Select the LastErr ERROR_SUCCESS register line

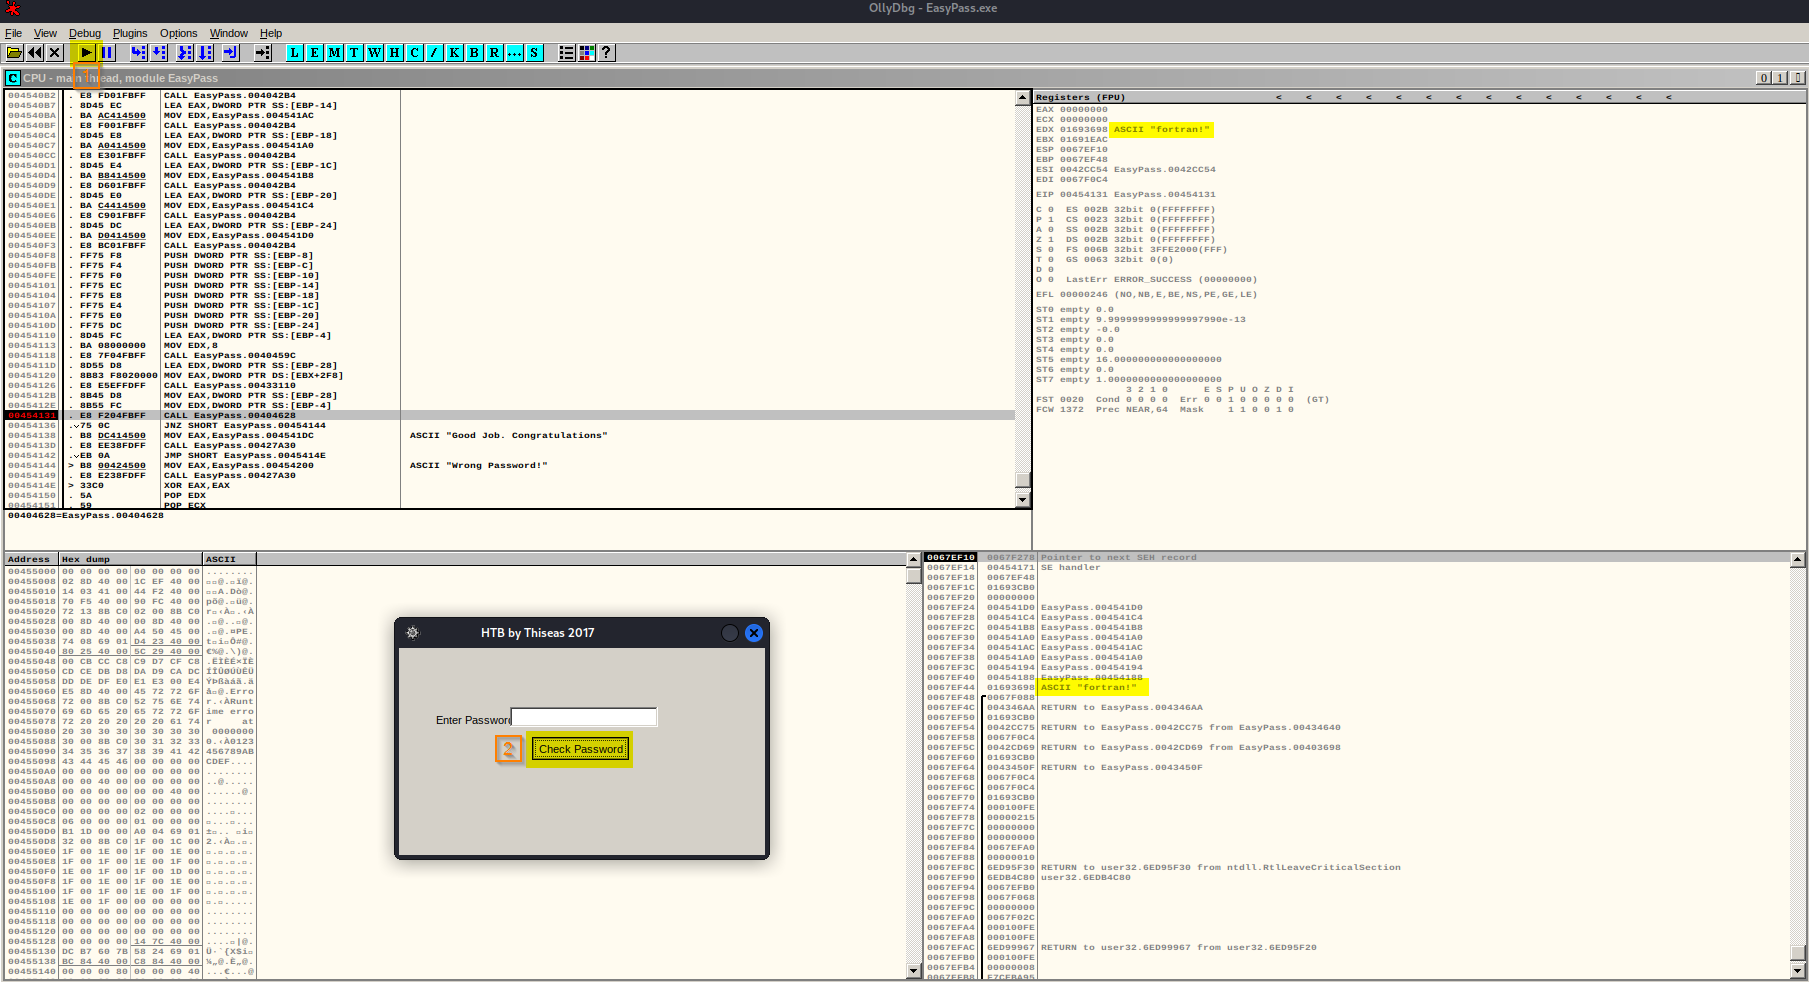click(1146, 279)
